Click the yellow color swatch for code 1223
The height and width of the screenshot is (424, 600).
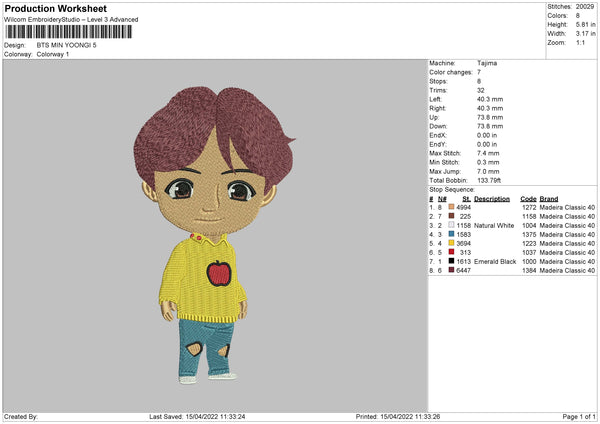coord(451,243)
